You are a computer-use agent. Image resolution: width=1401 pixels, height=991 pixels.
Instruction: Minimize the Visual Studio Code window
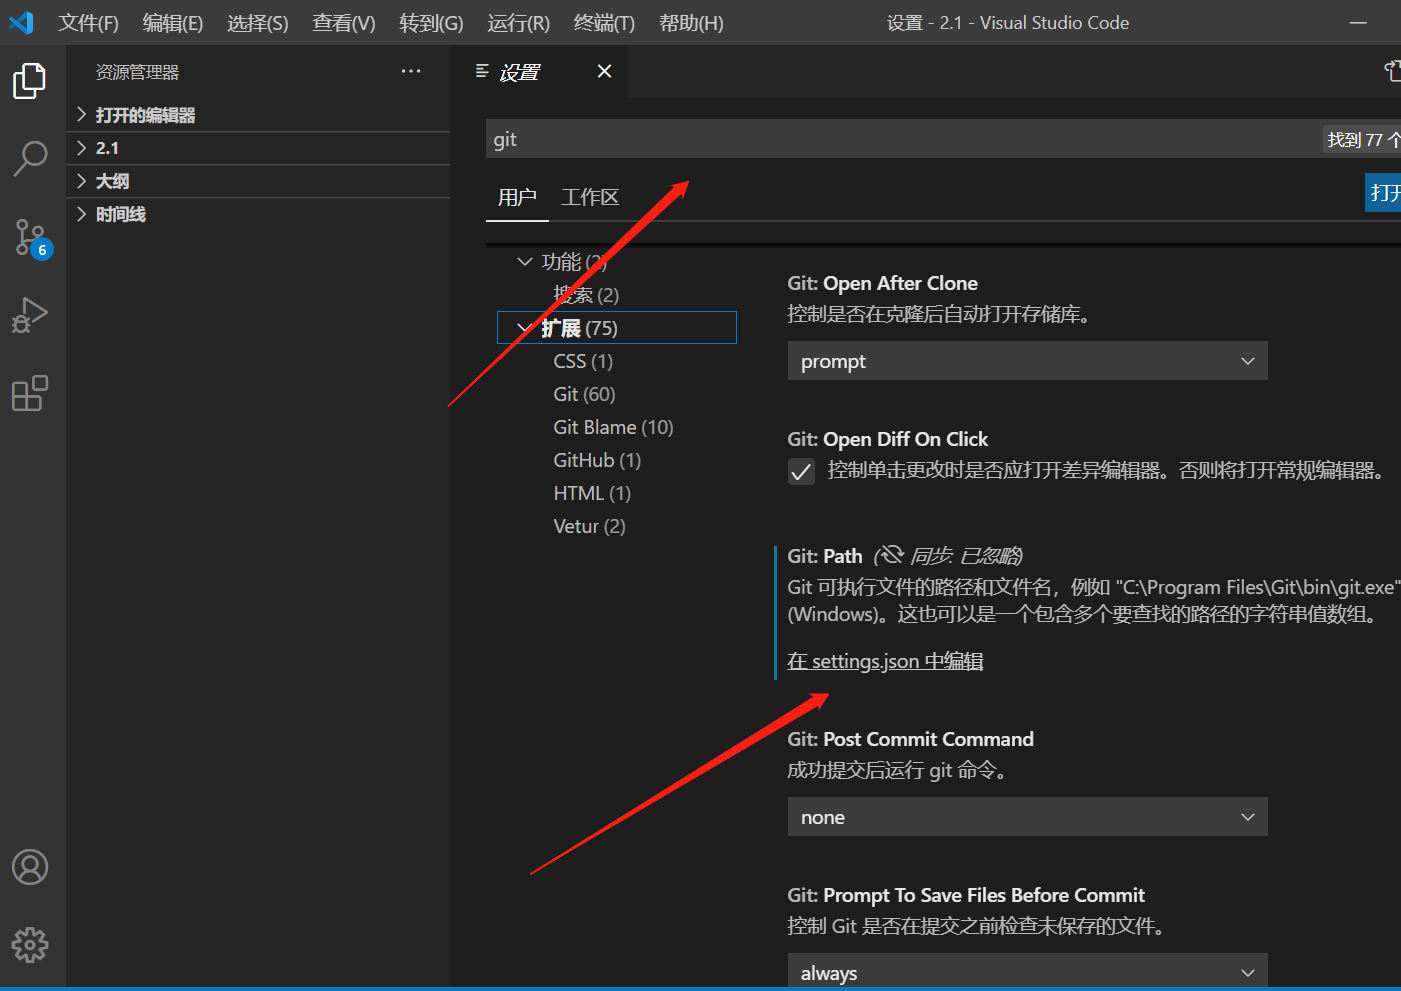pos(1358,23)
